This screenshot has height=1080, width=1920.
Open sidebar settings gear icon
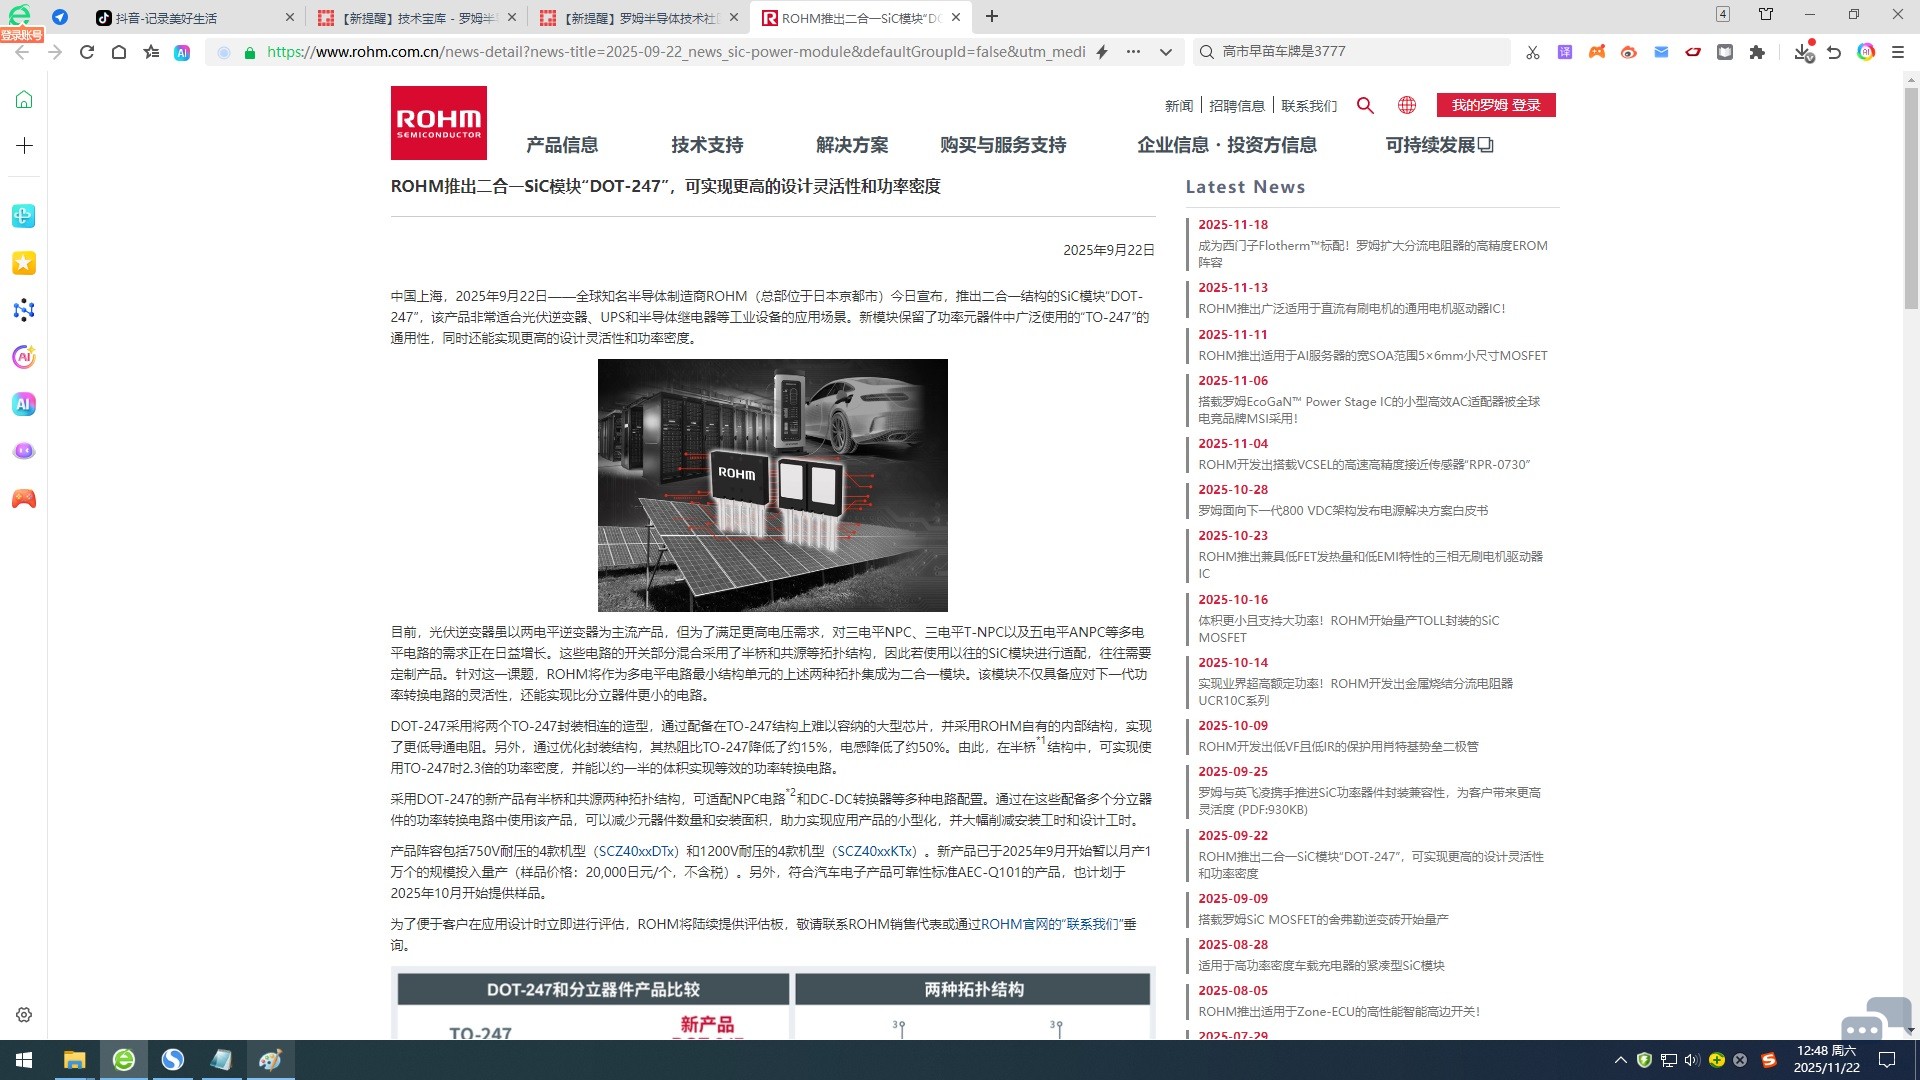point(24,1015)
